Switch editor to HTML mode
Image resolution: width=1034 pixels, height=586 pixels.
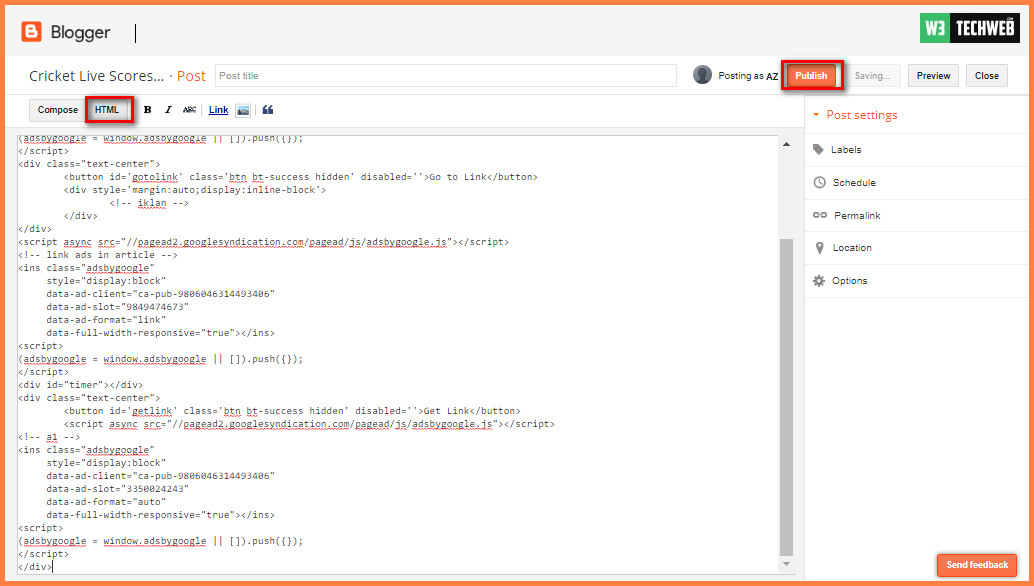tap(107, 110)
